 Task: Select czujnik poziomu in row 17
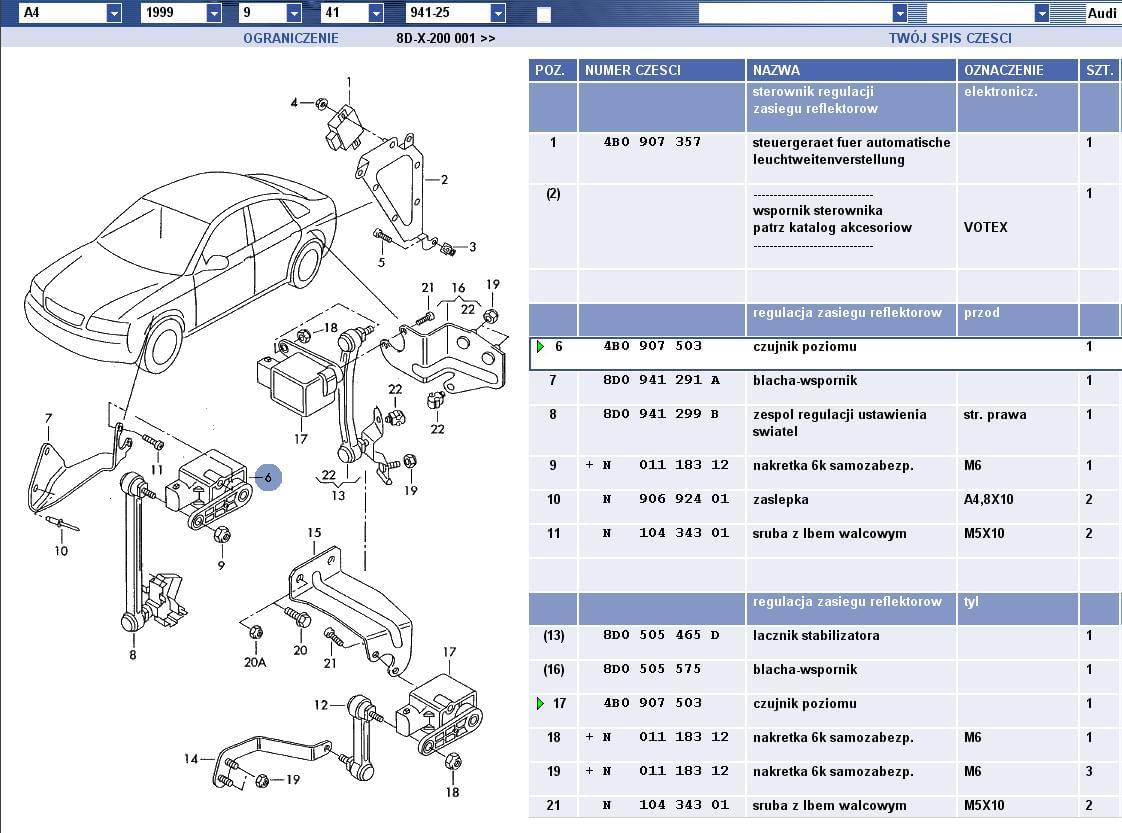tap(804, 703)
